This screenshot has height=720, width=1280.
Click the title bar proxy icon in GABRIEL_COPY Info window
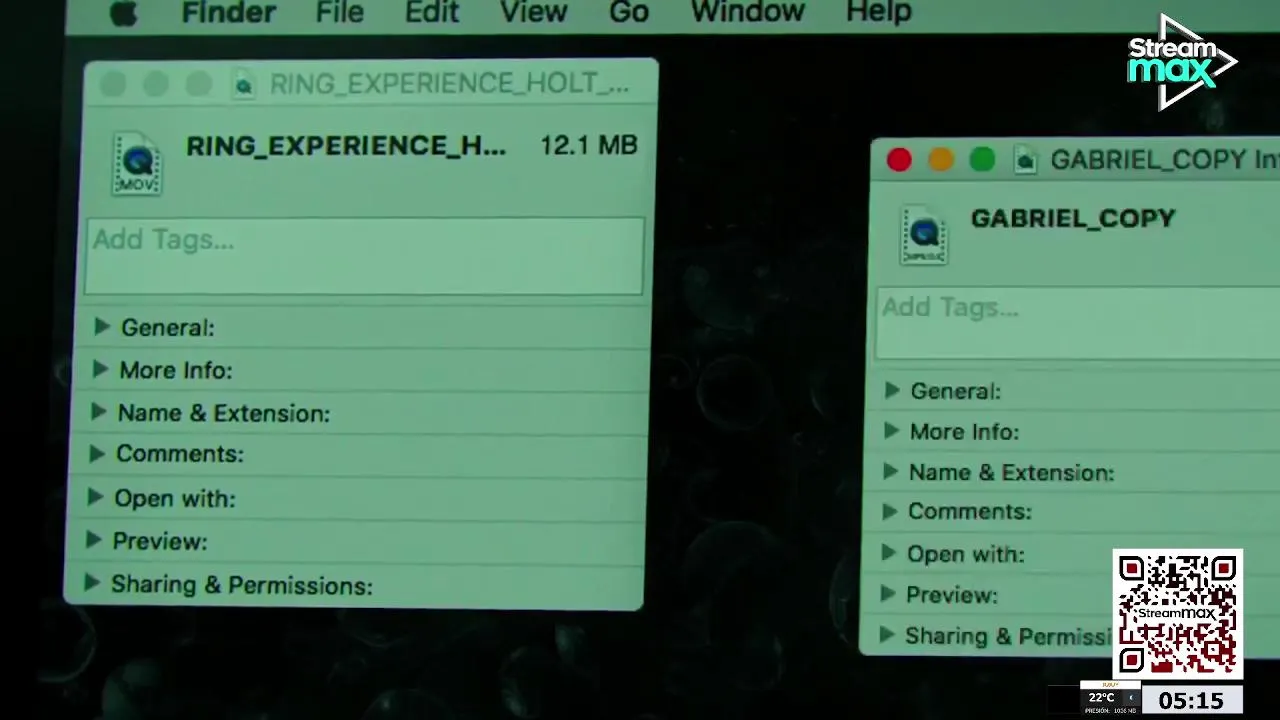coord(1025,160)
